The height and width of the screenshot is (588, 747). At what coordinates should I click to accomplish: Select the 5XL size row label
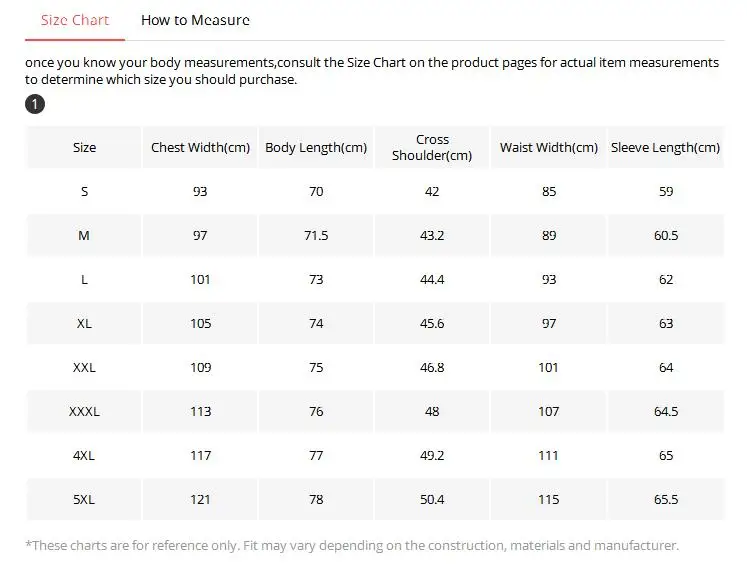click(x=84, y=499)
